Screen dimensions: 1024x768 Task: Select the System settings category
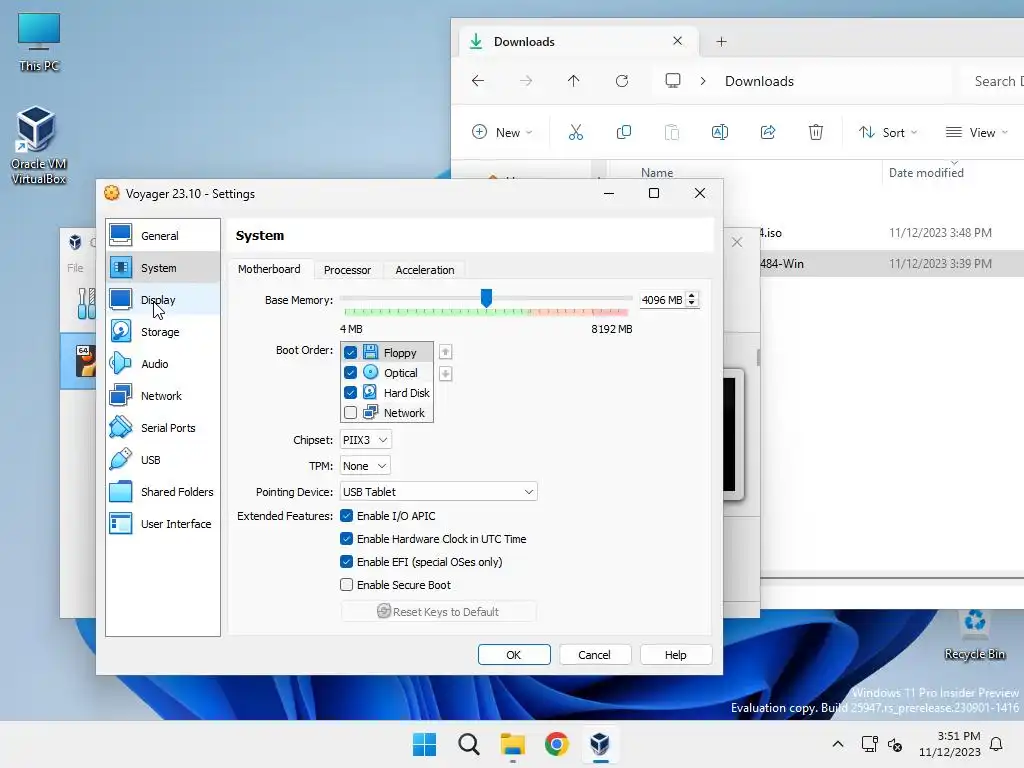(163, 268)
